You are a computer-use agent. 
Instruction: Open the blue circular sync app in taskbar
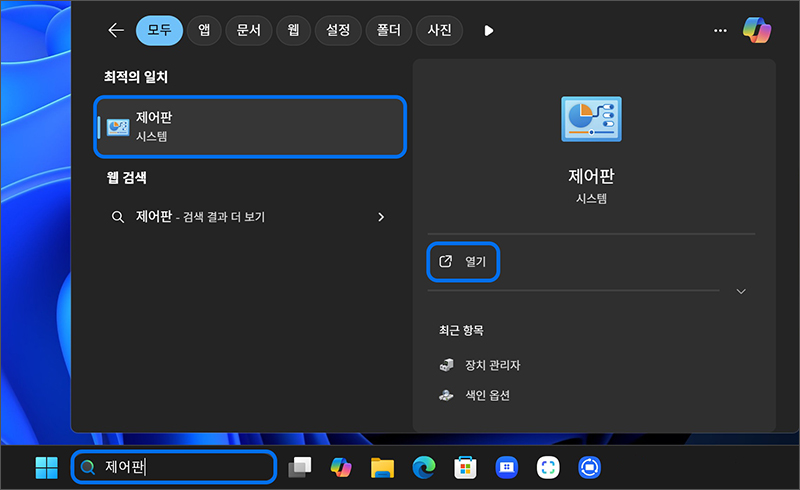click(x=589, y=467)
